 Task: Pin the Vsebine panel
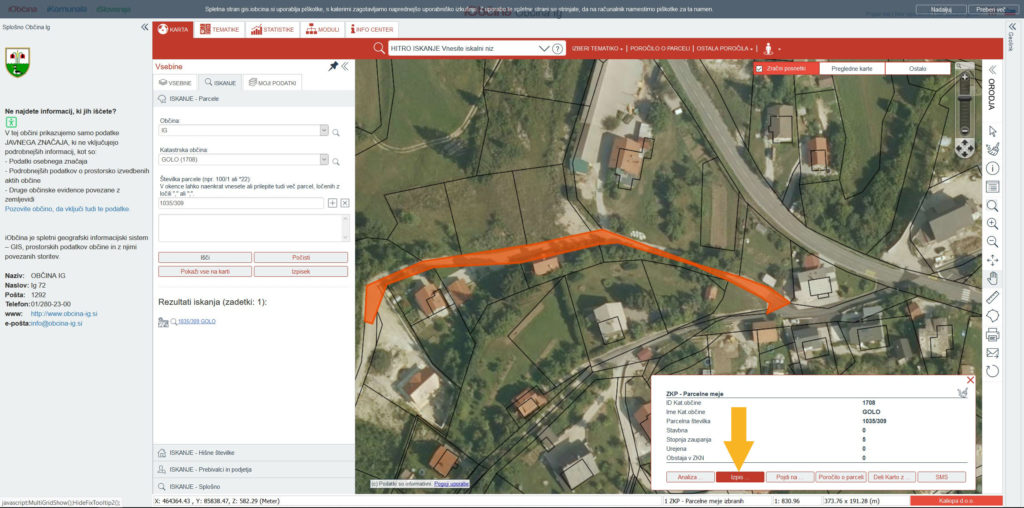pos(333,66)
